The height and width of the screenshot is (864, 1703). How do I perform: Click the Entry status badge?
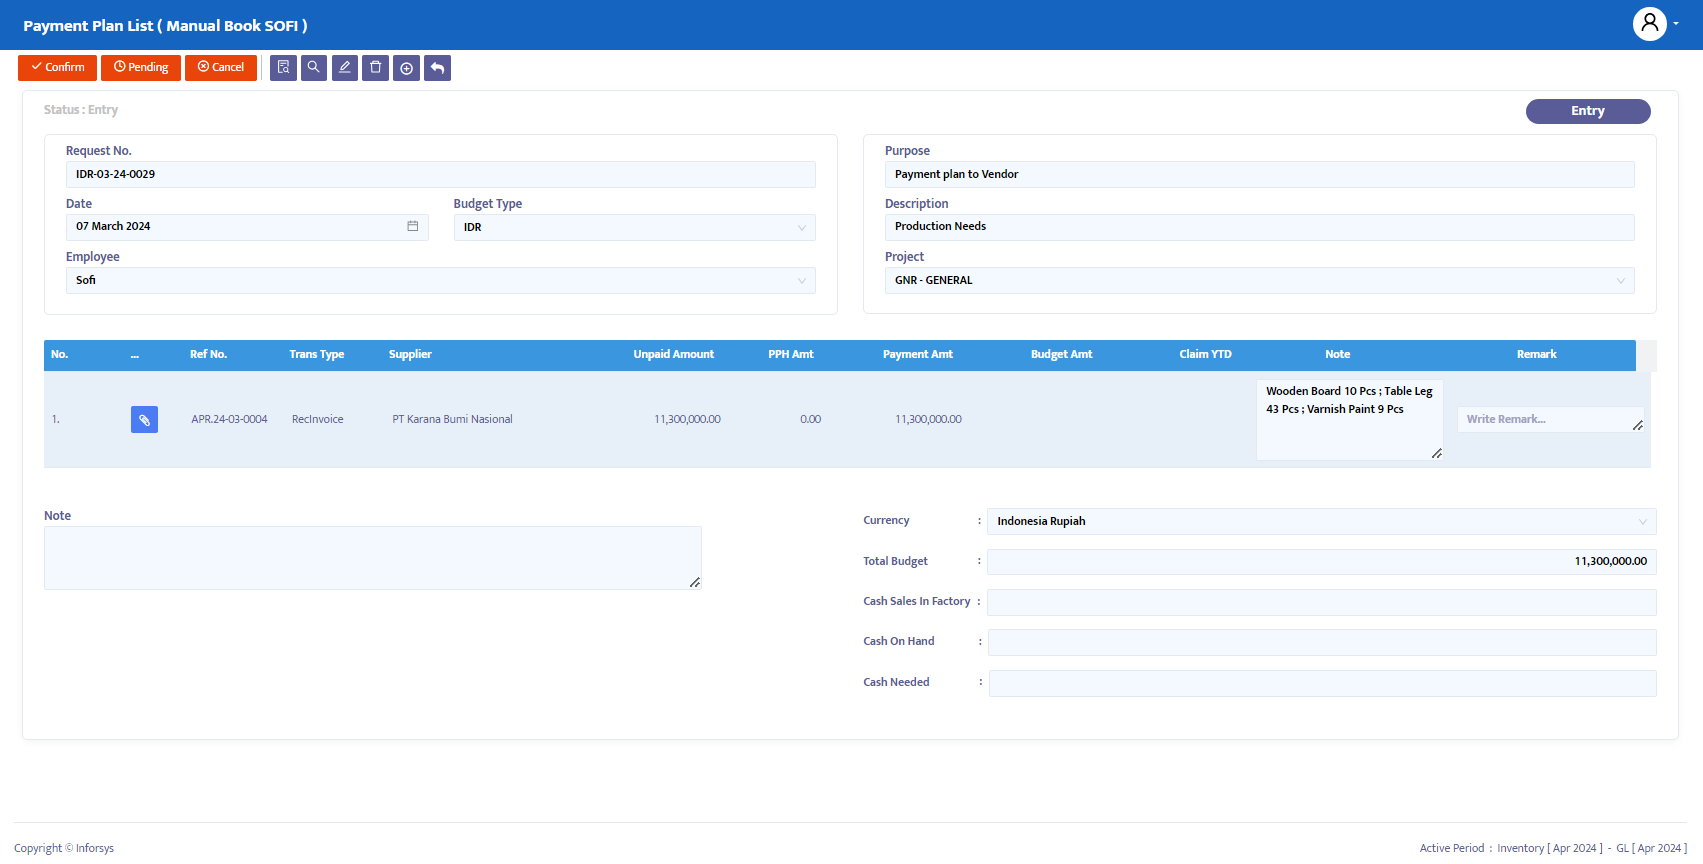click(x=1588, y=111)
